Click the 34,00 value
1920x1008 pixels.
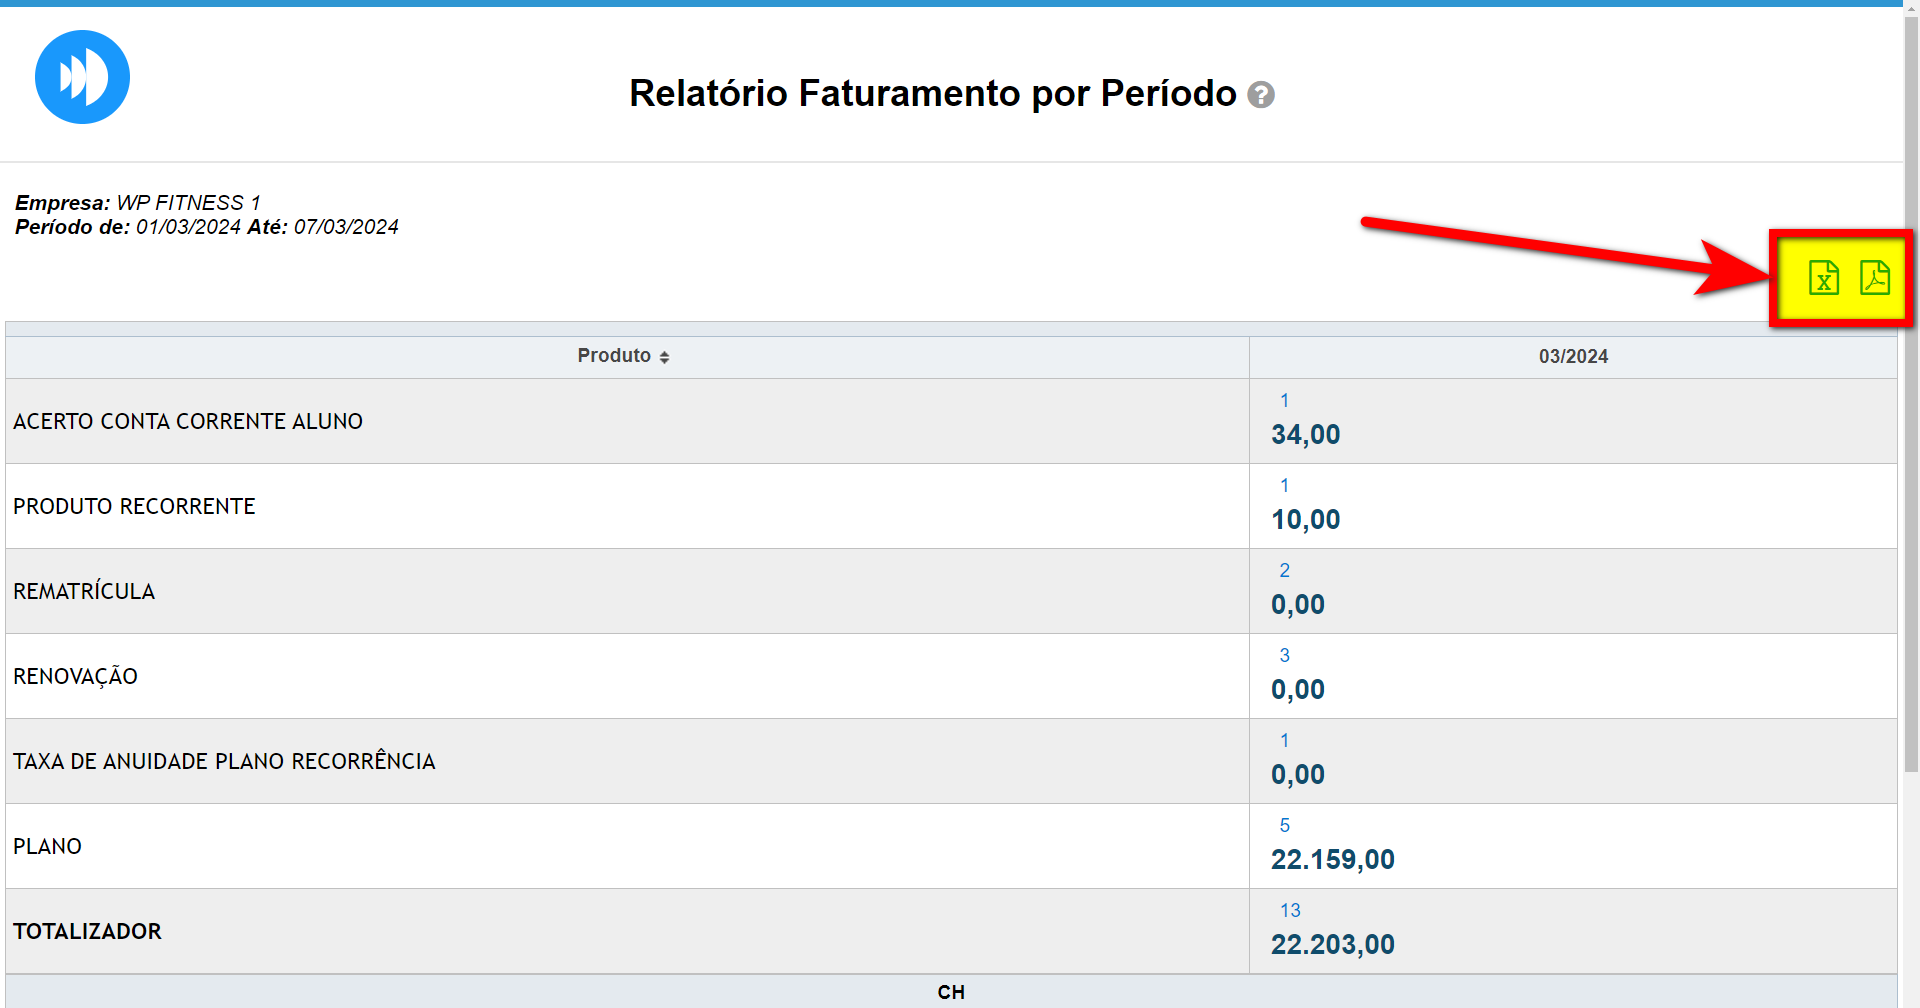click(x=1305, y=435)
